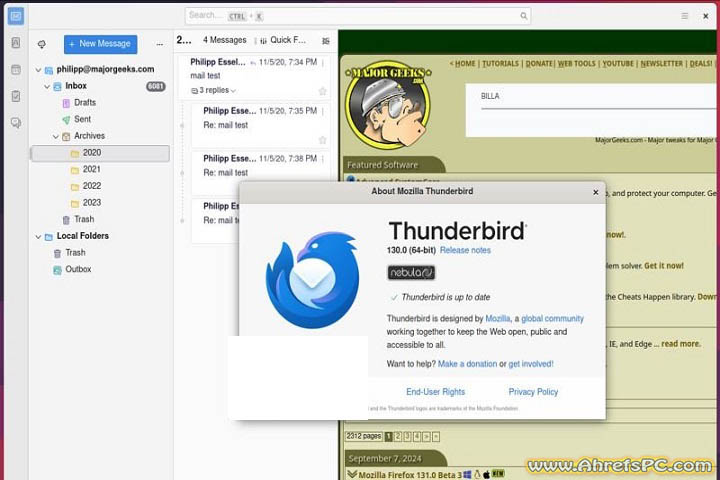Click the Get Messages cloud icon
This screenshot has height=480, width=720.
tap(42, 44)
